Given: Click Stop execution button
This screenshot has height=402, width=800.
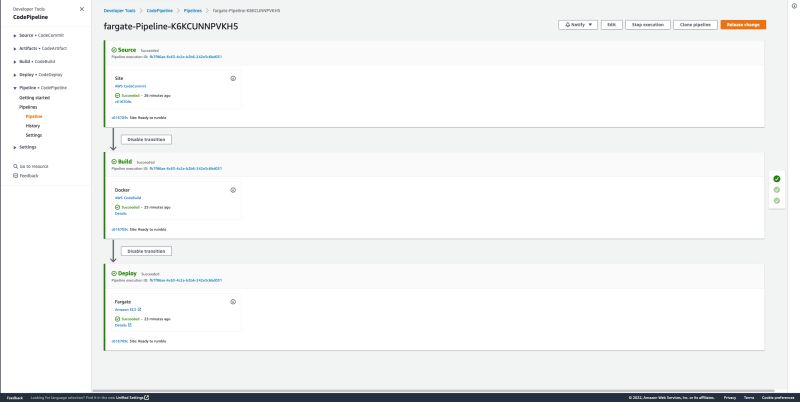Looking at the screenshot, I should pos(648,24).
